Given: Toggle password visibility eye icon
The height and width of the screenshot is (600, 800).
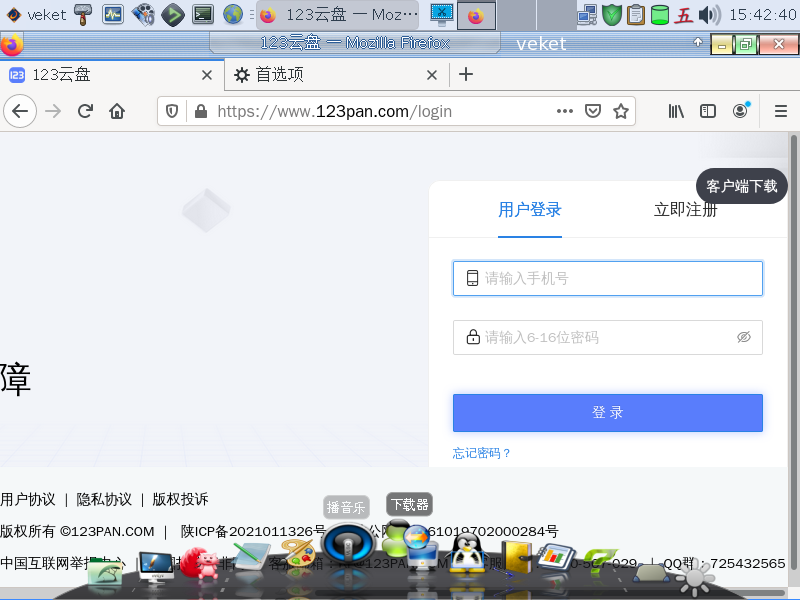Looking at the screenshot, I should coord(744,337).
